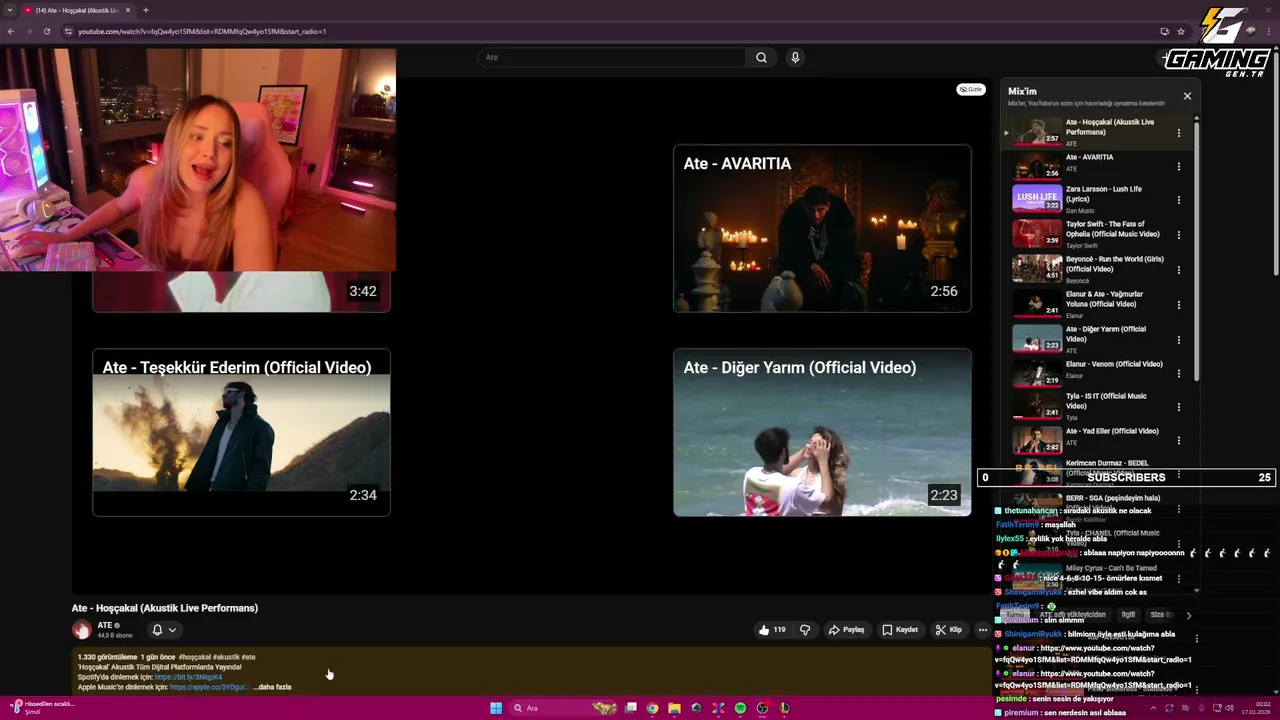Go back with browser back arrow
The image size is (1280, 720).
coord(11,31)
